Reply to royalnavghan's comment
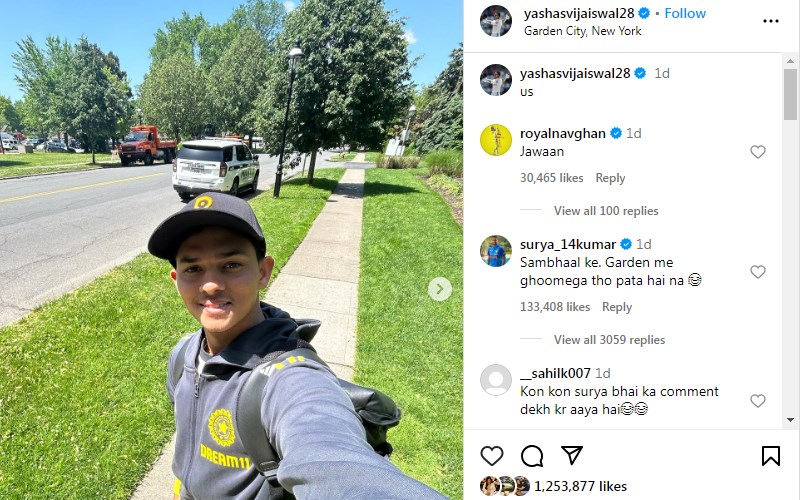This screenshot has width=800, height=500. [x=610, y=178]
